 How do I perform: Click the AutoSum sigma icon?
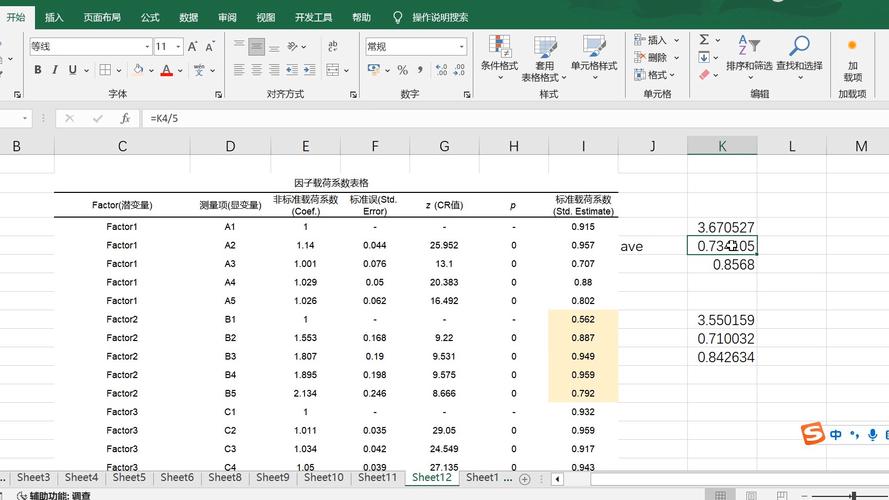tap(704, 40)
